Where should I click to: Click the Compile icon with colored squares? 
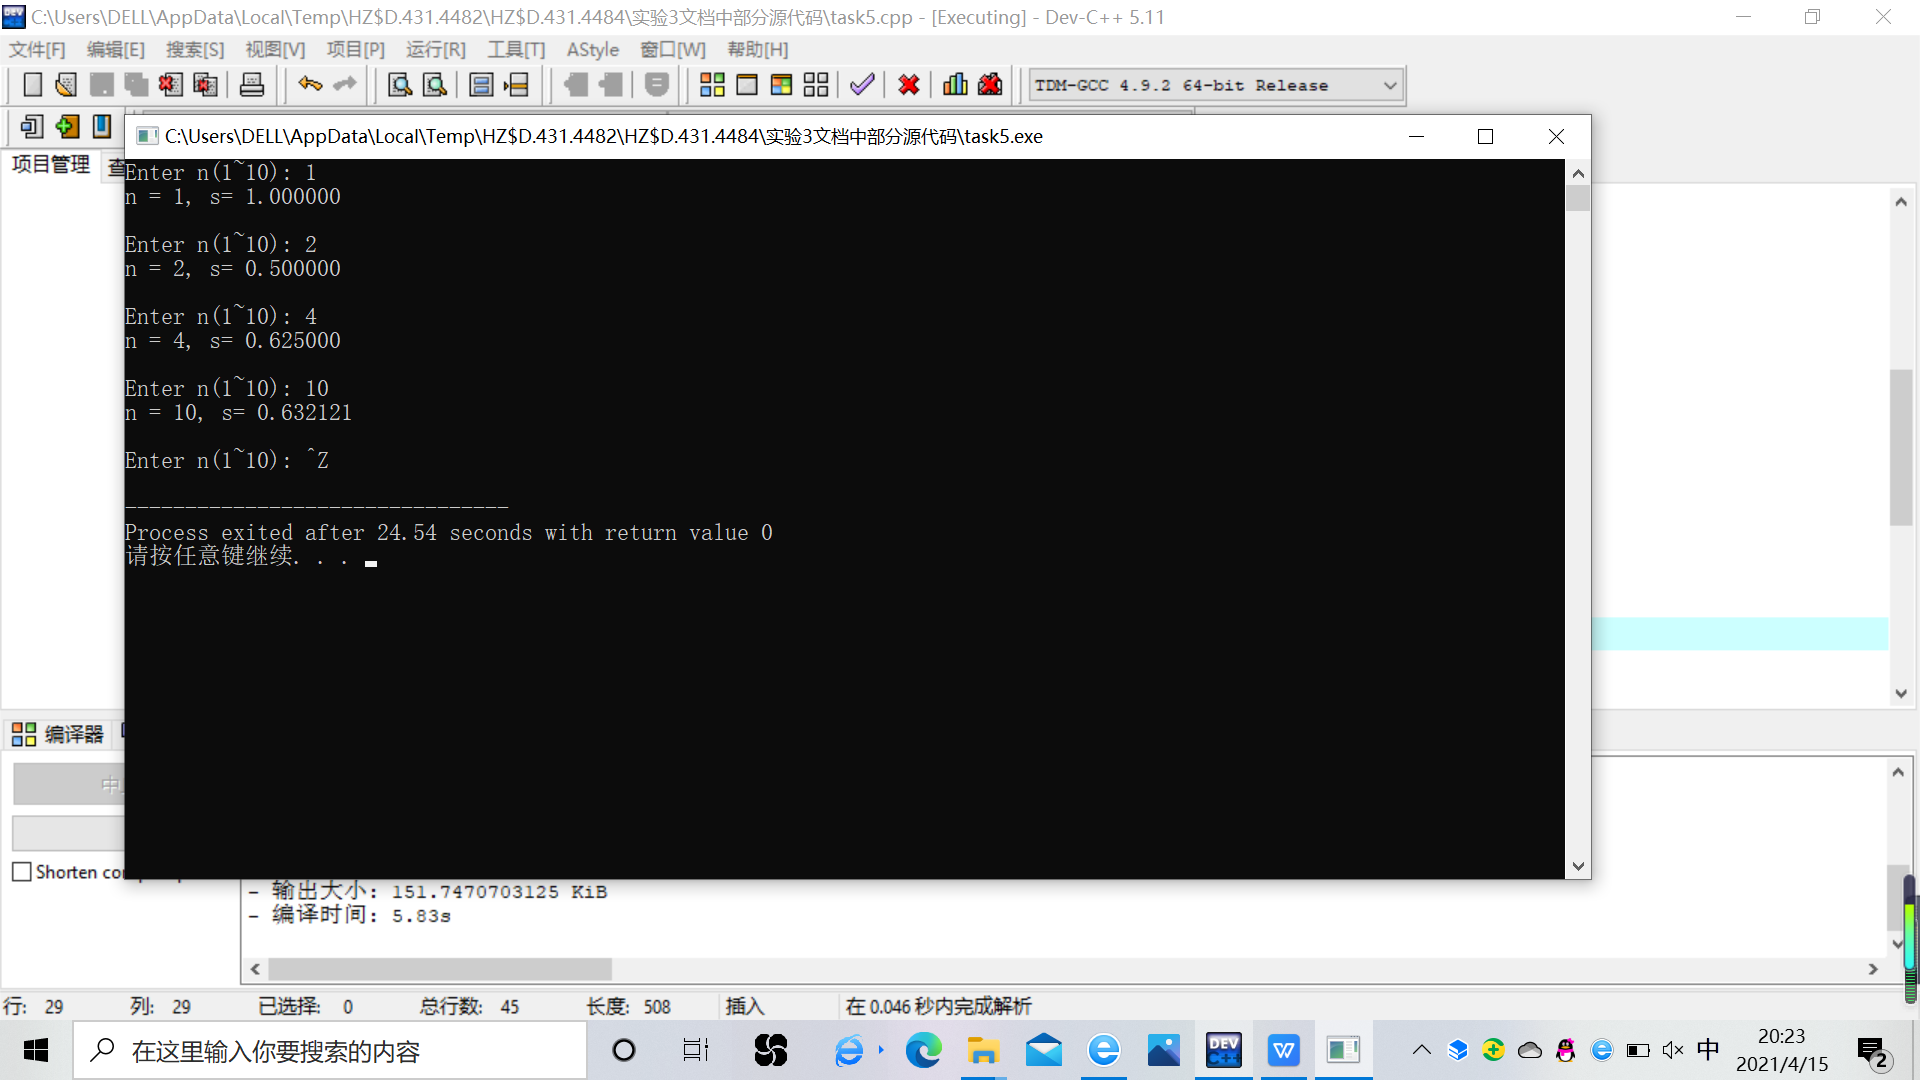point(712,85)
